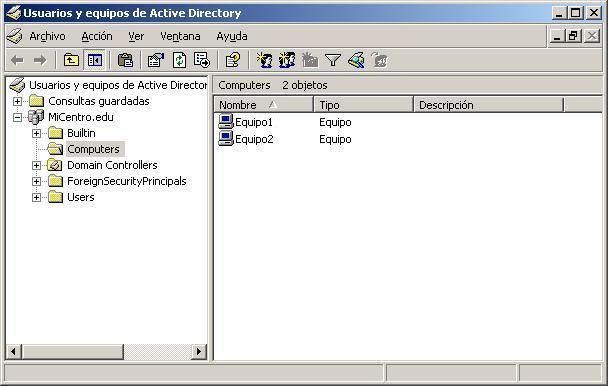Screen dimensions: 608x386
Task: Select the Computers tree item
Action: point(93,149)
